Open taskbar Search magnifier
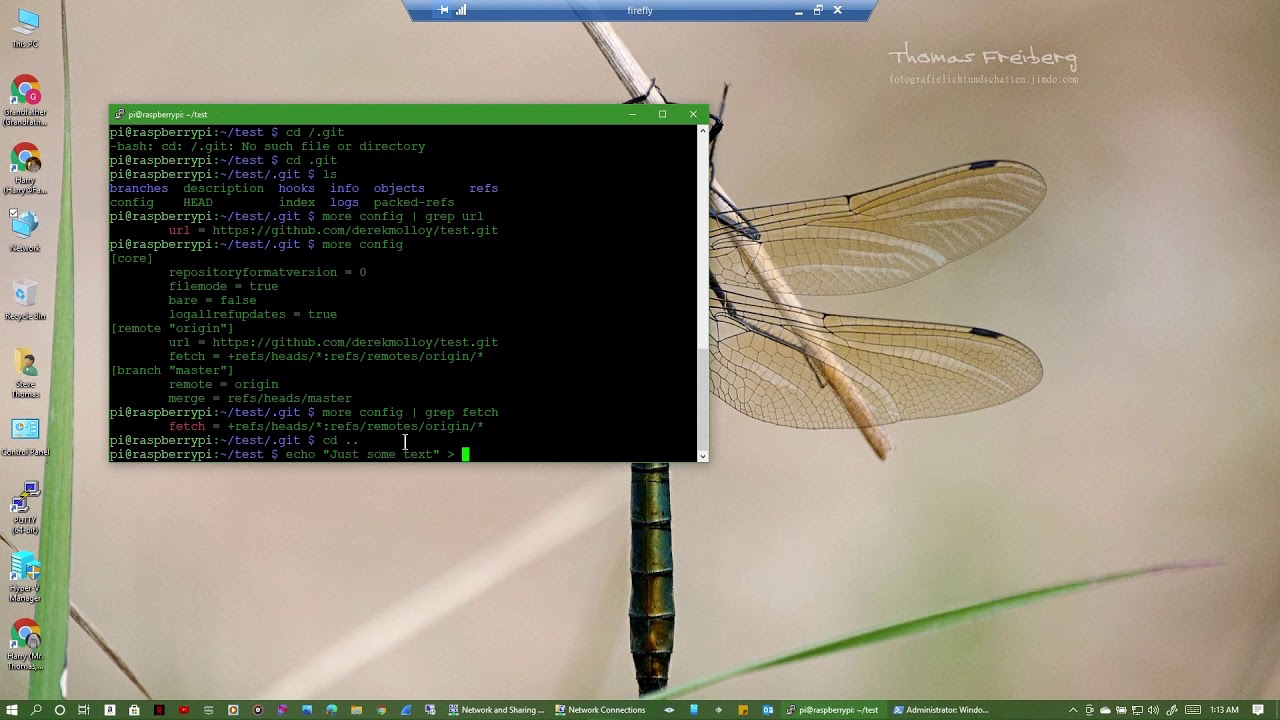 36,710
